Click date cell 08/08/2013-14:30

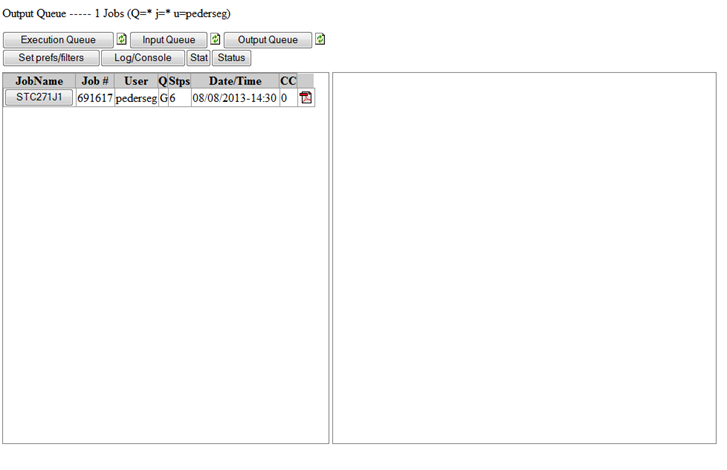pyautogui.click(x=235, y=98)
